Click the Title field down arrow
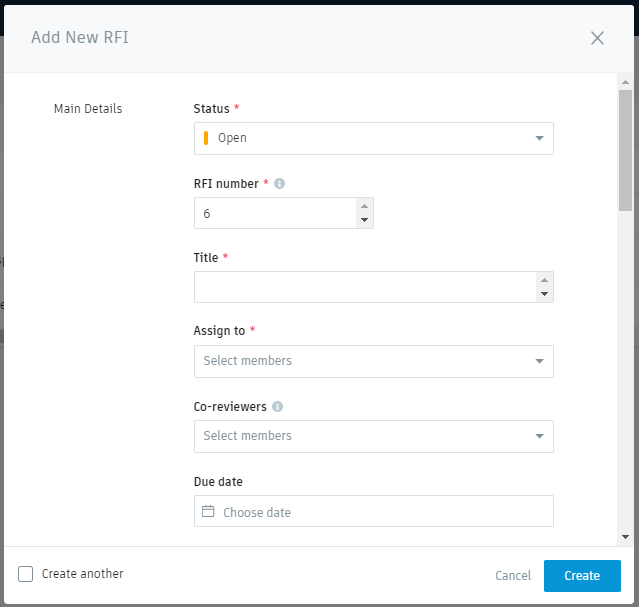The width and height of the screenshot is (639, 607). click(544, 294)
